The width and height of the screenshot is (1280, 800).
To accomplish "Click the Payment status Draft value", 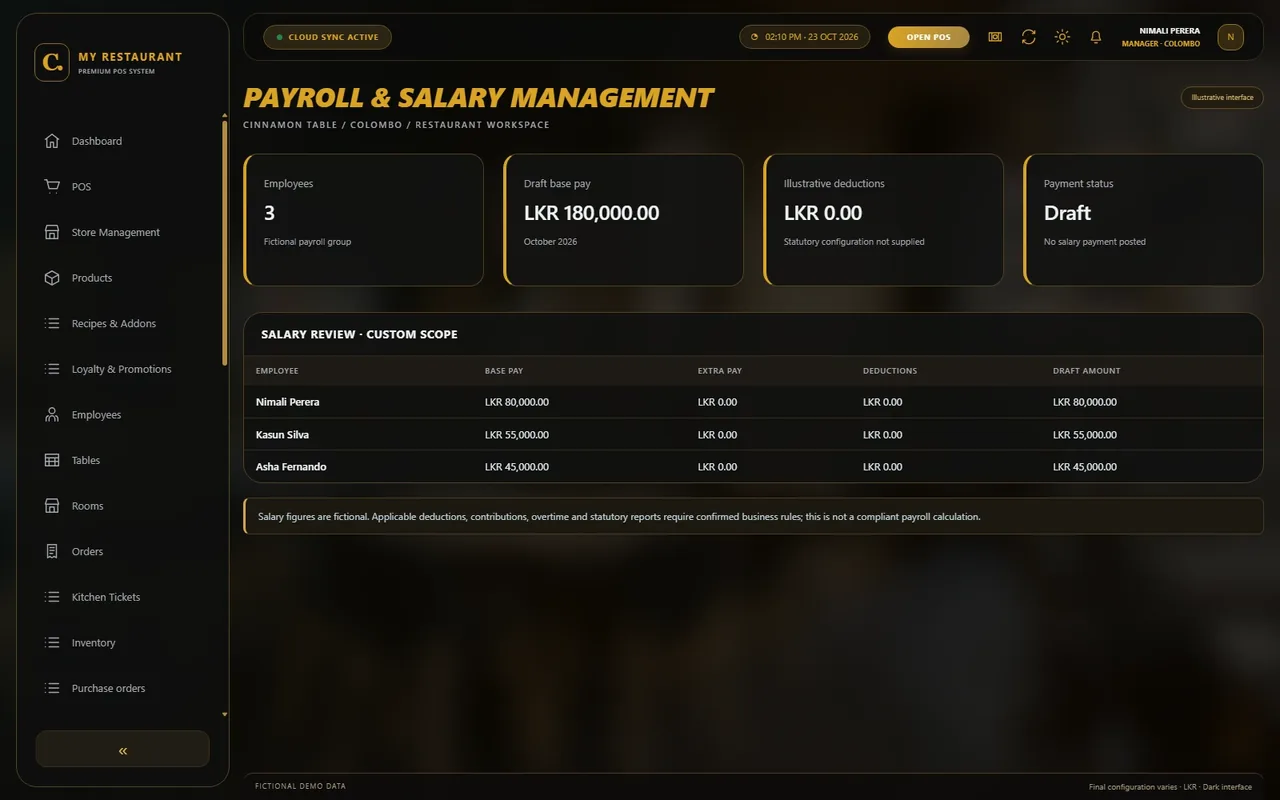I will (x=1067, y=213).
